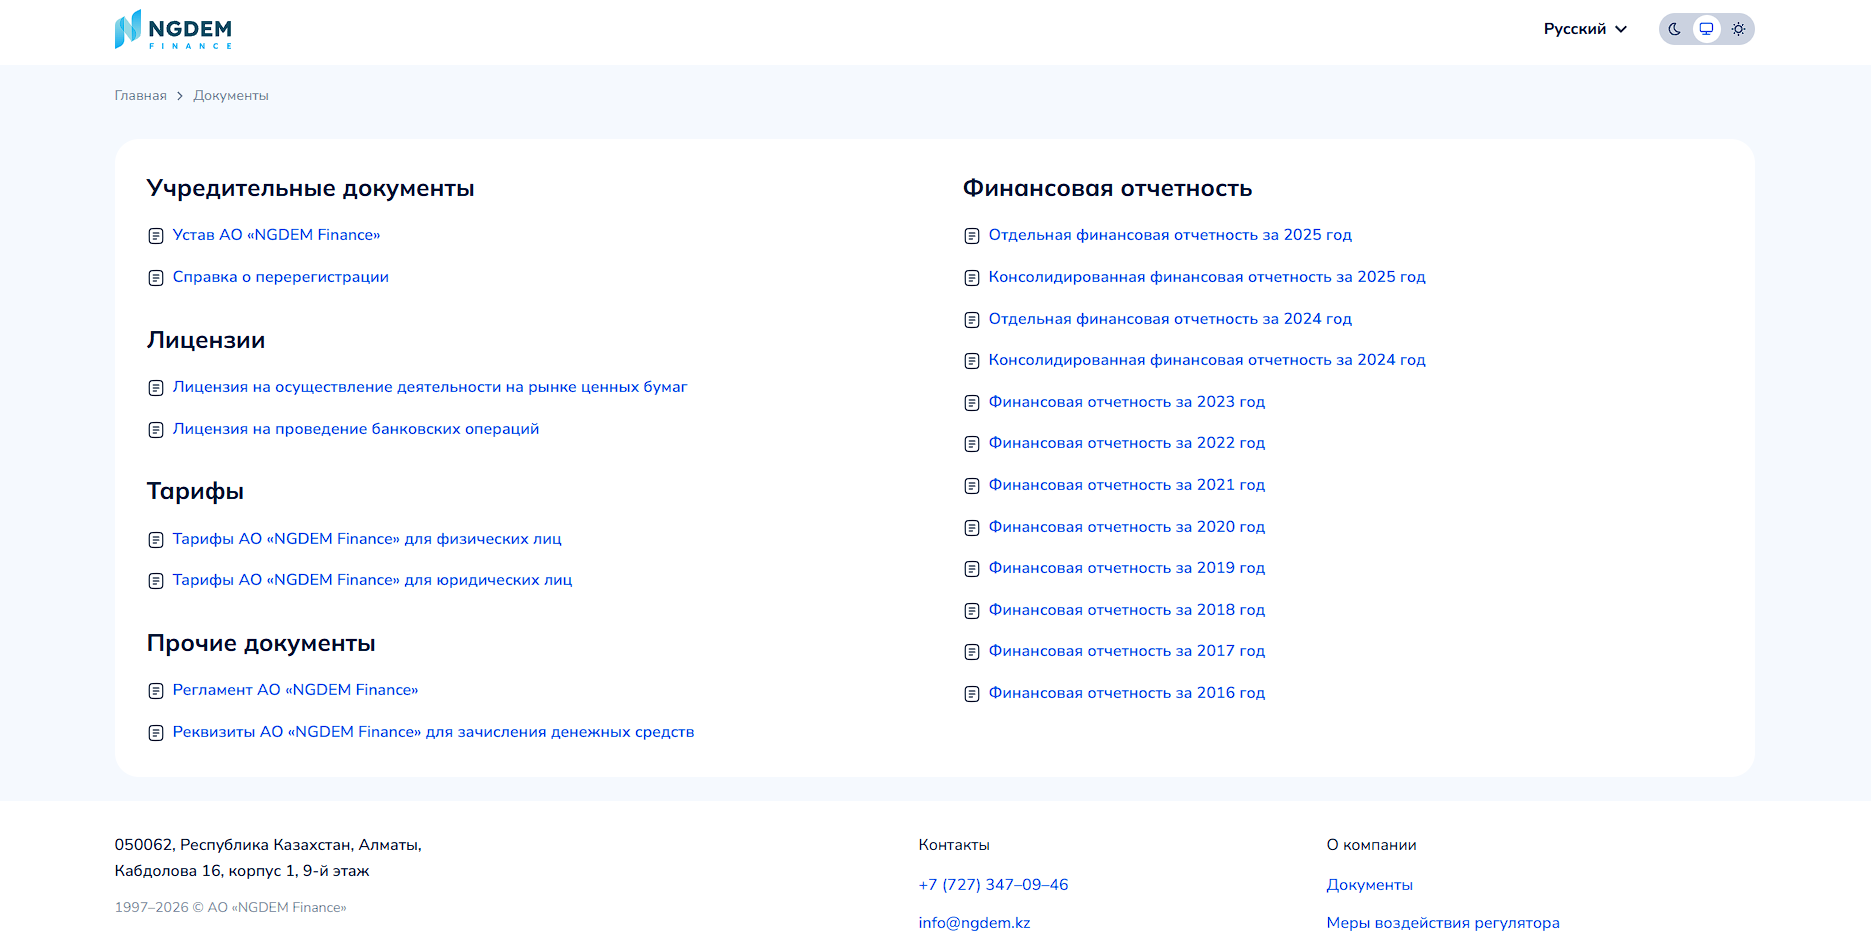Click the Контакты footer heading
The width and height of the screenshot is (1871, 941).
point(954,845)
